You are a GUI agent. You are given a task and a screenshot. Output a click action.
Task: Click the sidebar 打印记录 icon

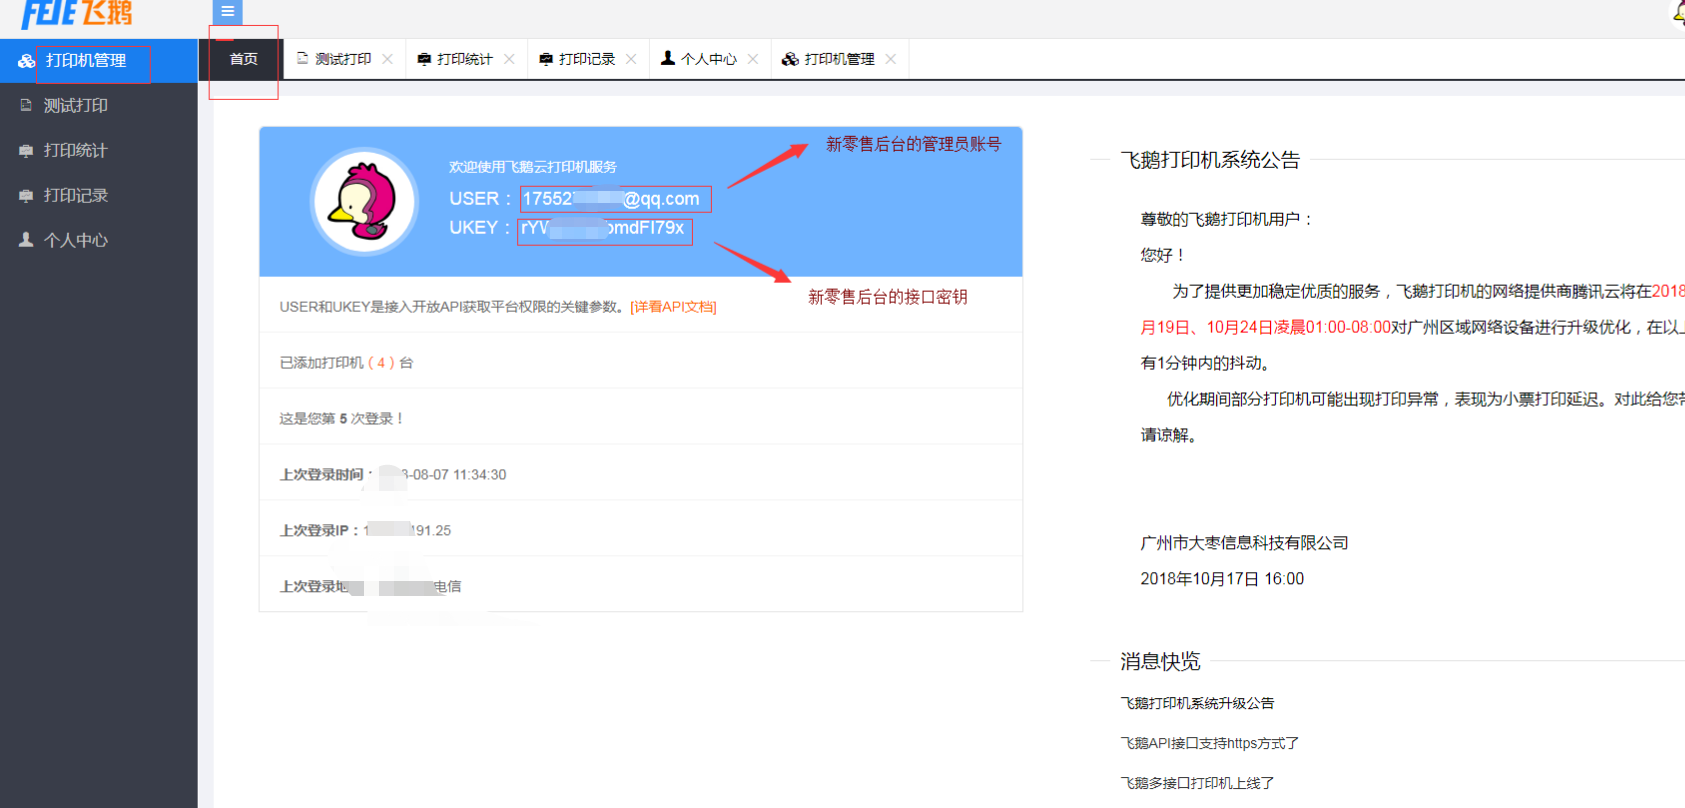26,195
